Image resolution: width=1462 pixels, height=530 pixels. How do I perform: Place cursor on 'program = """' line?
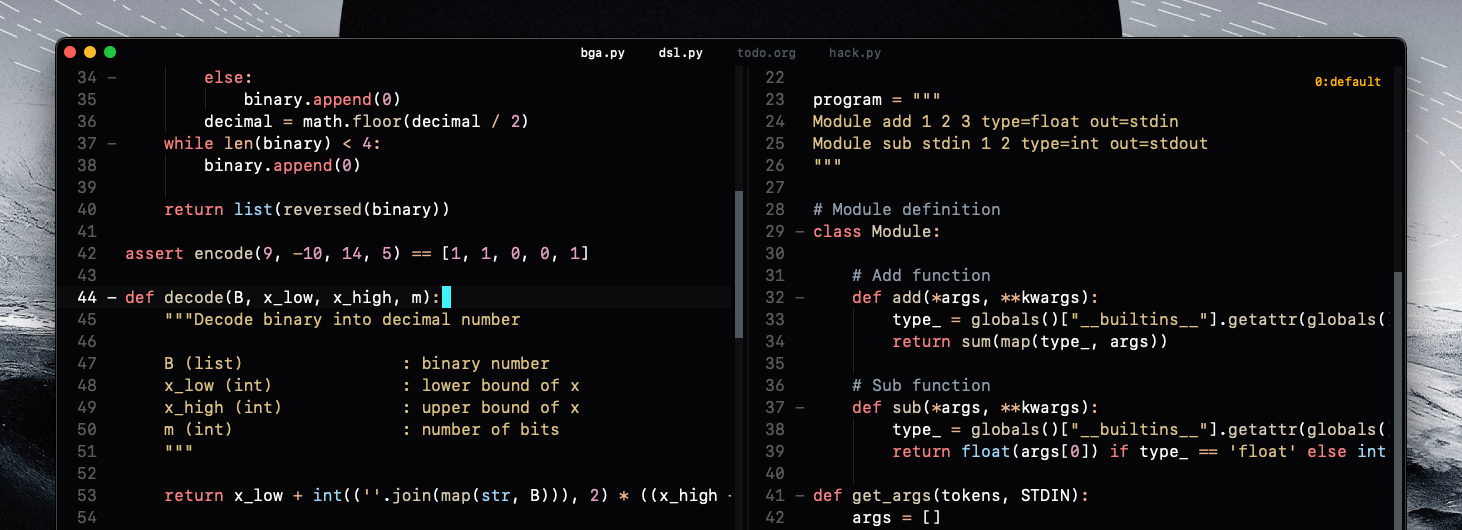click(x=876, y=100)
